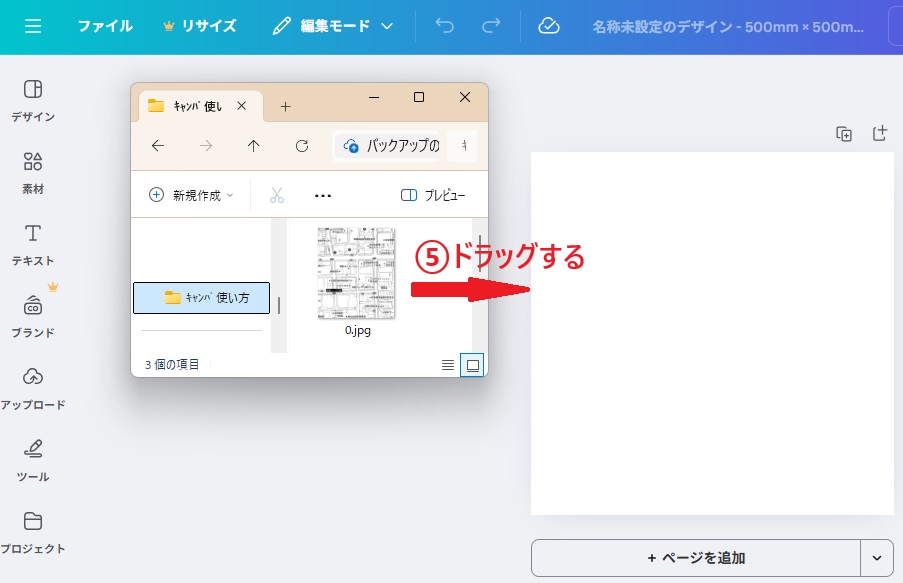The width and height of the screenshot is (903, 583).
Task: Open the プロジェクト projects panel
Action: click(x=33, y=532)
